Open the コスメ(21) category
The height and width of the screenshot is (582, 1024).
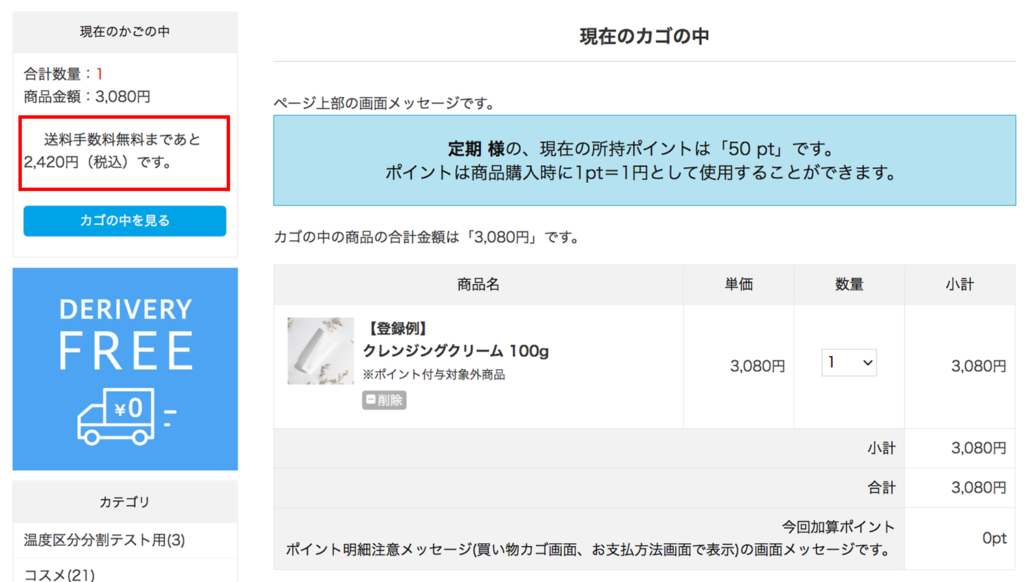[x=59, y=573]
